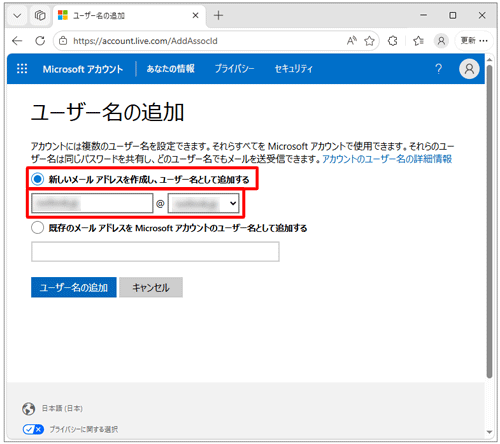Click the existing email address field
Screen dimensions: 500x444
pos(155,252)
